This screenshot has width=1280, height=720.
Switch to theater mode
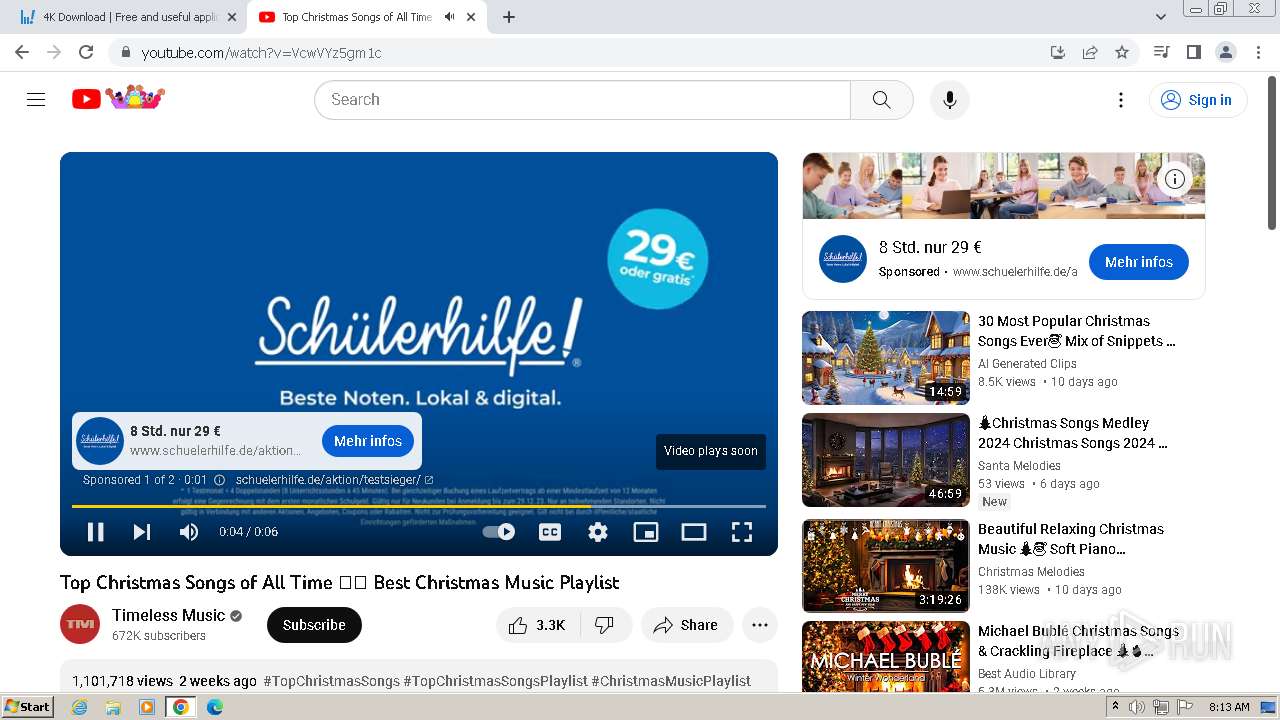694,532
